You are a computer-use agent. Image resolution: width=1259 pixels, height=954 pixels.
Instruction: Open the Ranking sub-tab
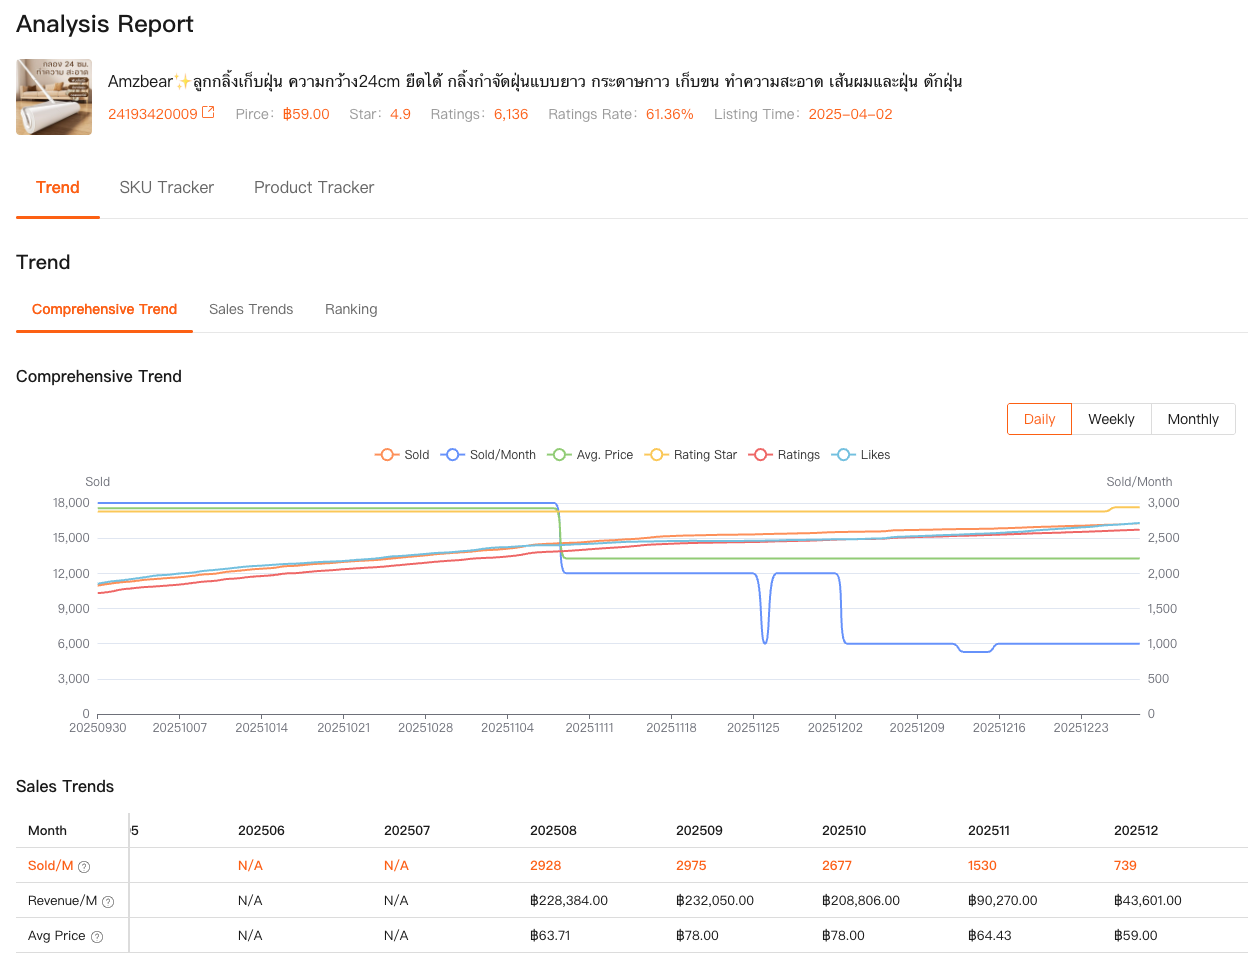(351, 309)
